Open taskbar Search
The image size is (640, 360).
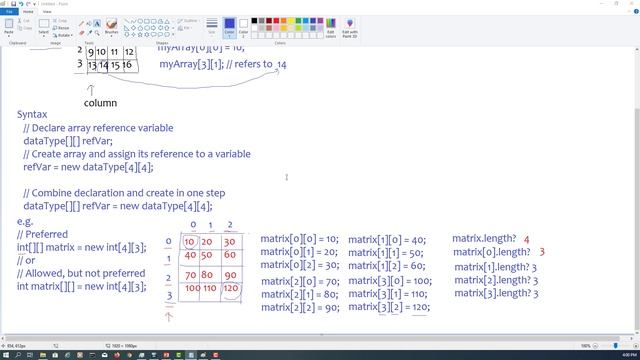point(18,355)
